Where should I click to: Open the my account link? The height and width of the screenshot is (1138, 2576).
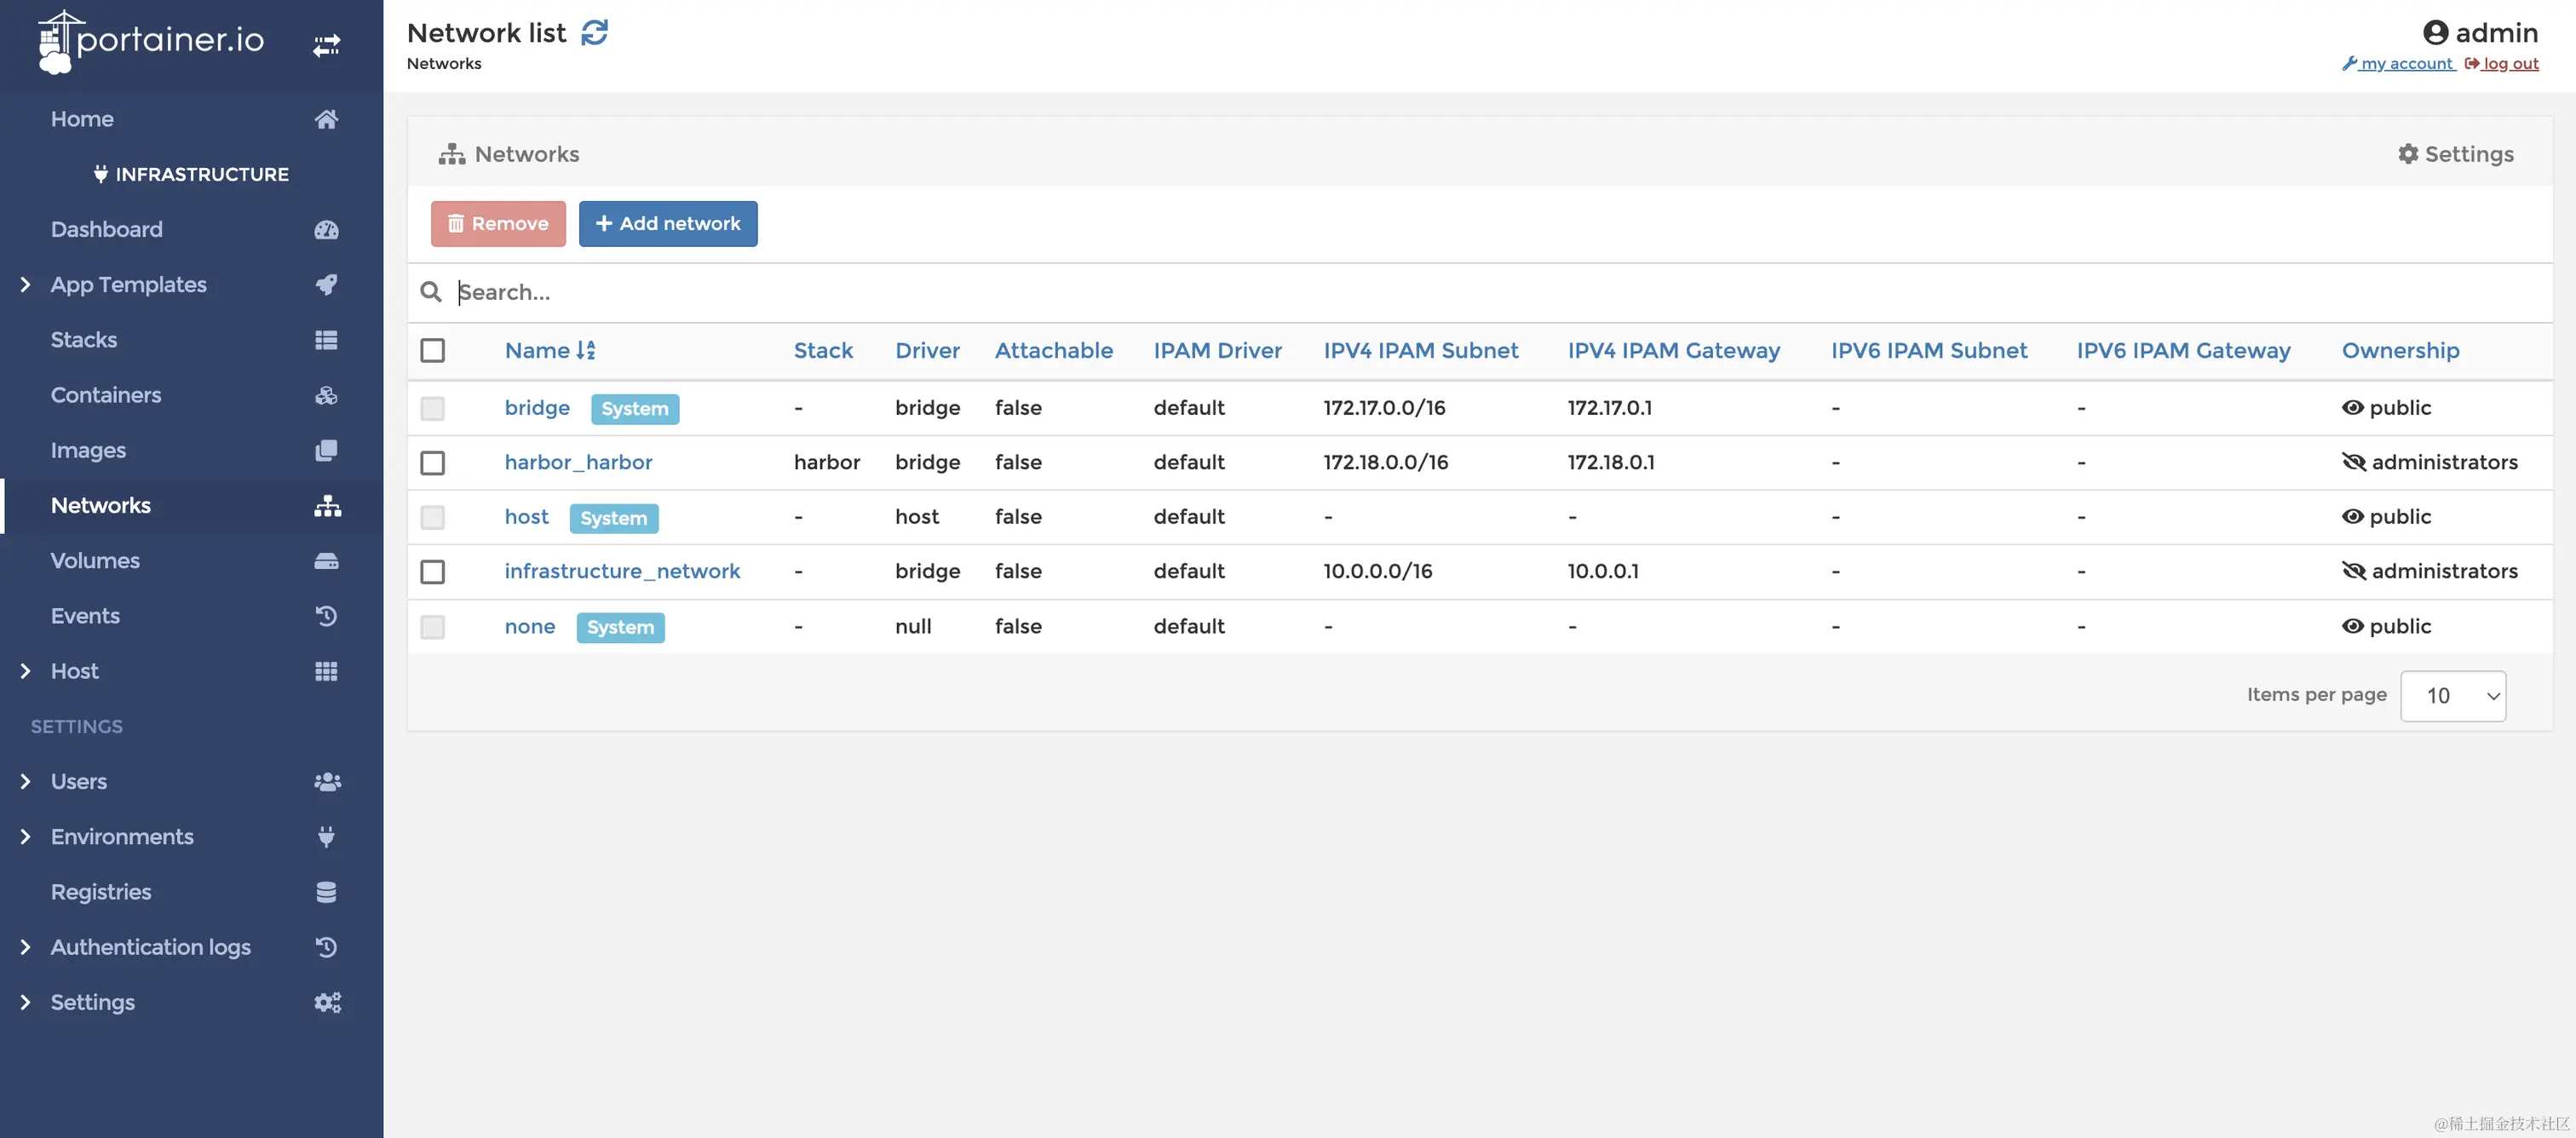[2397, 64]
